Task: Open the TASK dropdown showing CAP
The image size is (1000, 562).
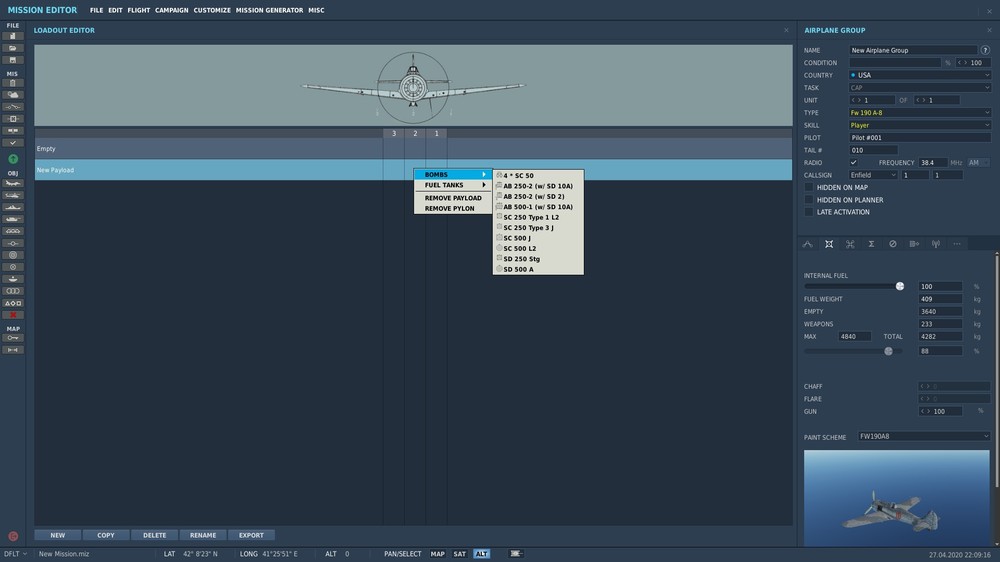Action: point(920,87)
